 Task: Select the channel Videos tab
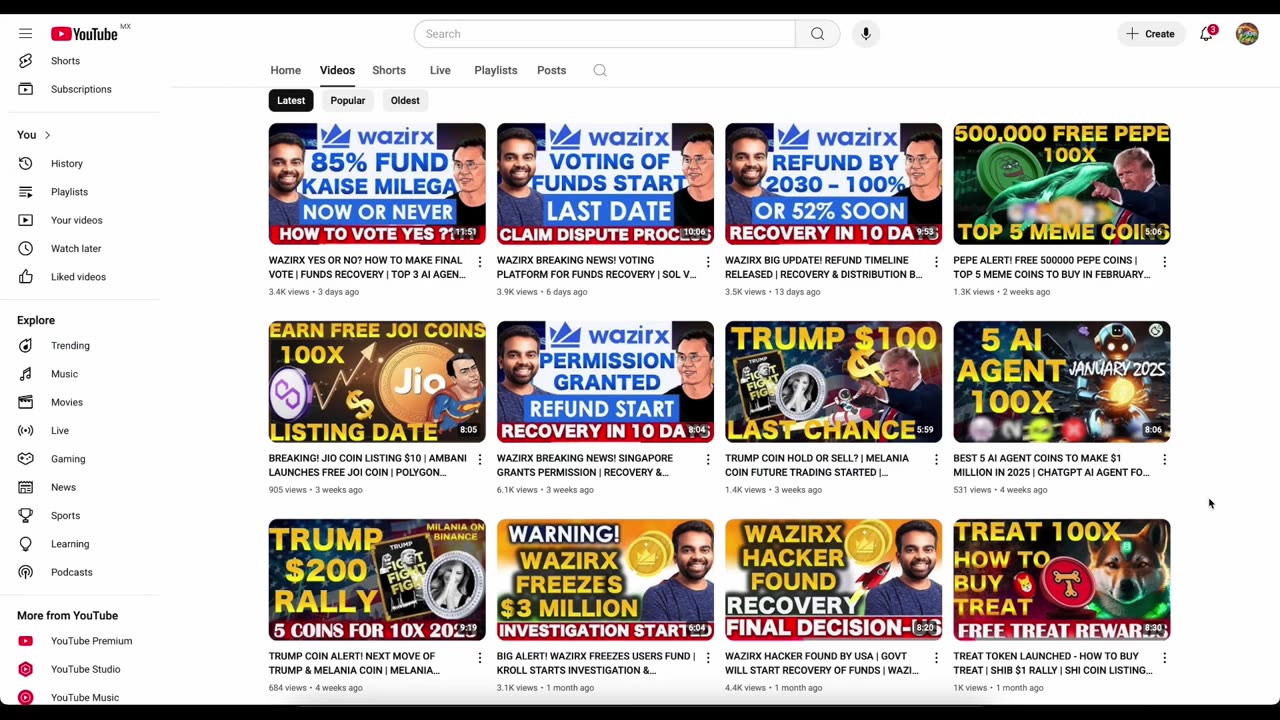coord(337,70)
